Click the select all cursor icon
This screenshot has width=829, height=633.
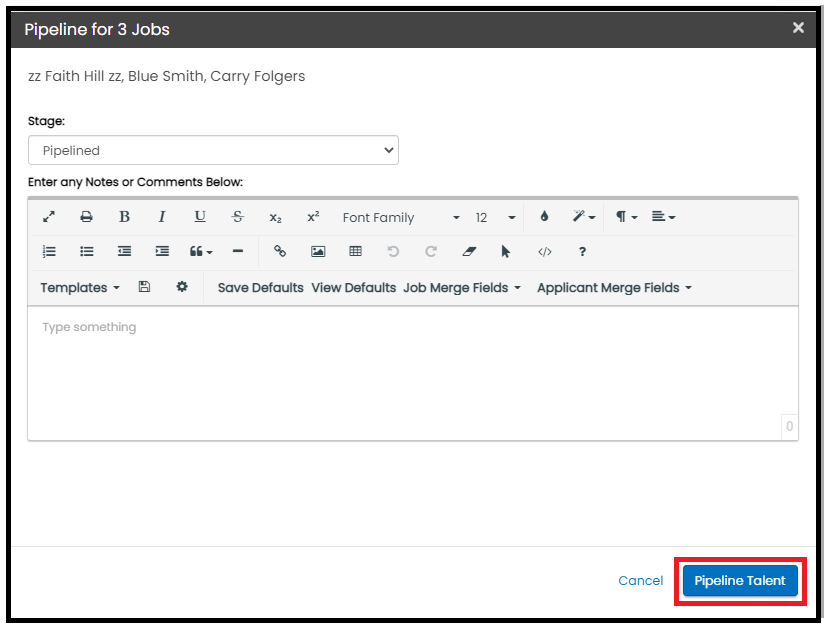click(506, 252)
